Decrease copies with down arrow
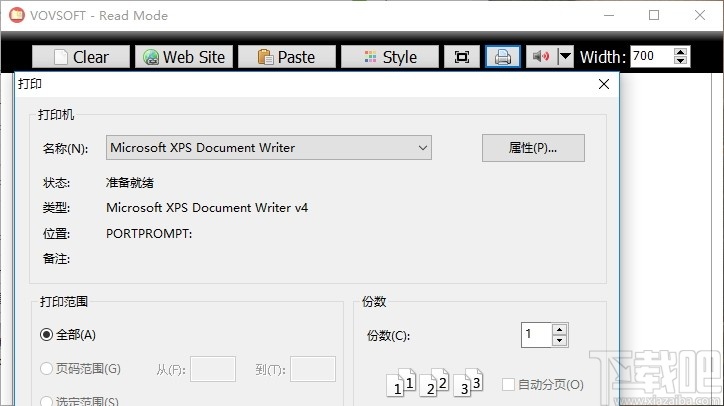 pyautogui.click(x=560, y=341)
